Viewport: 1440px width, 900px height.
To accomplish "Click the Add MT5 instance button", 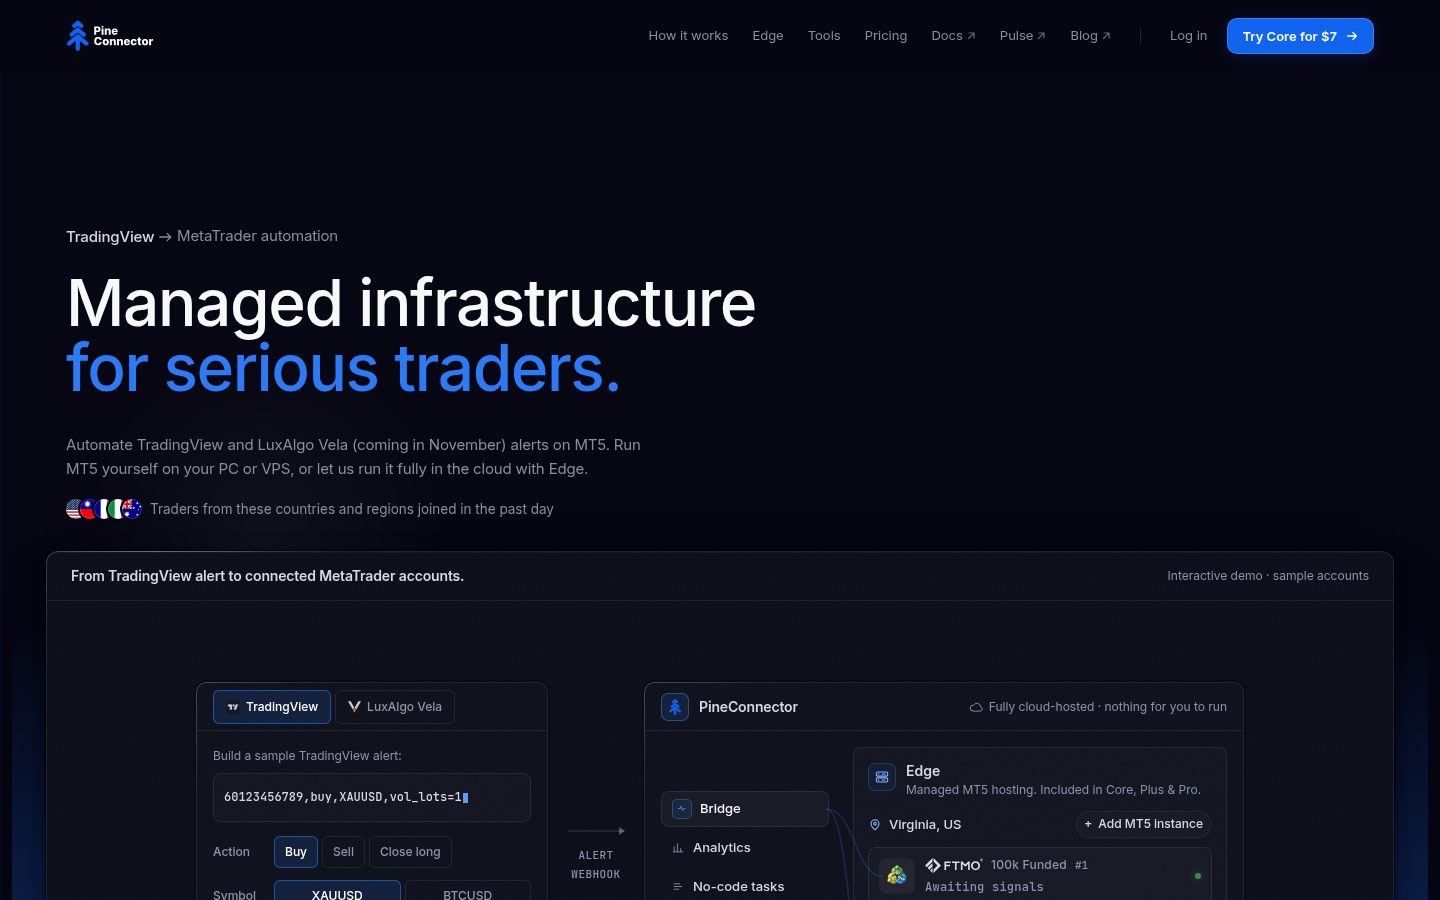I will (x=1143, y=824).
